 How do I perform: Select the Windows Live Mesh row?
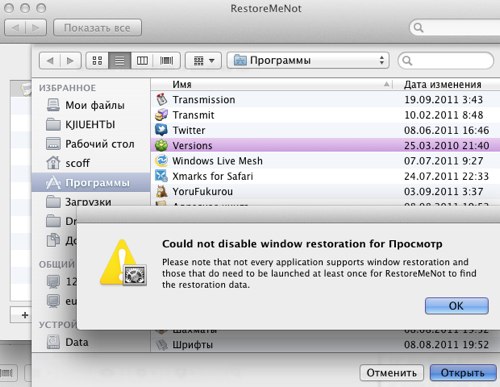point(325,161)
